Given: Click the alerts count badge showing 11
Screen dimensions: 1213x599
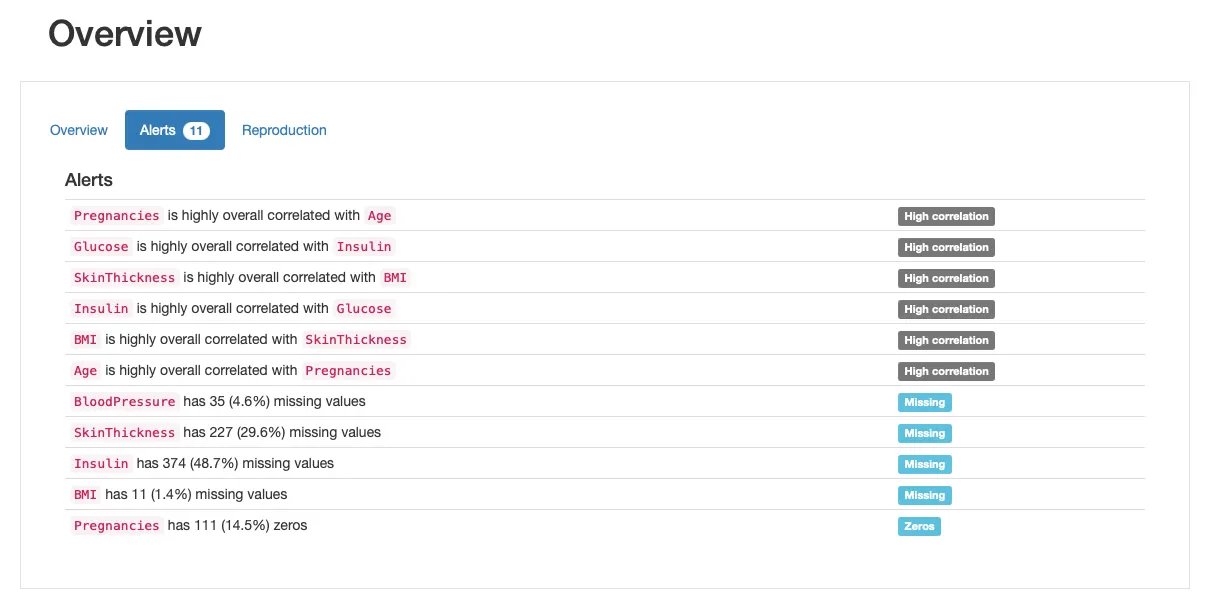Looking at the screenshot, I should [197, 131].
